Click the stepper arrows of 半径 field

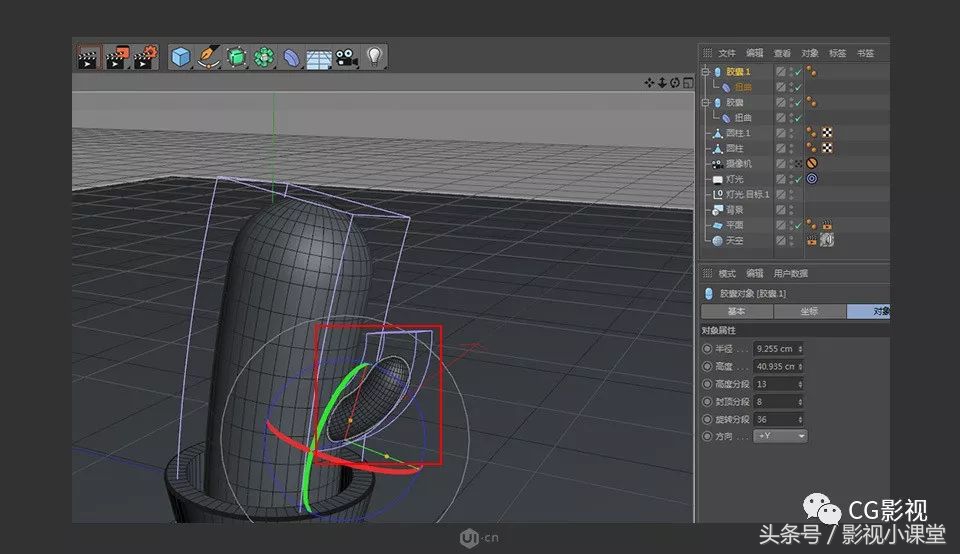tap(800, 349)
